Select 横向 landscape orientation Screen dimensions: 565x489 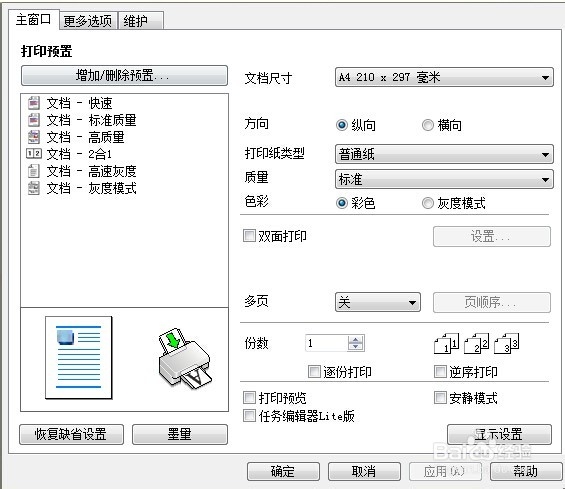click(x=428, y=125)
